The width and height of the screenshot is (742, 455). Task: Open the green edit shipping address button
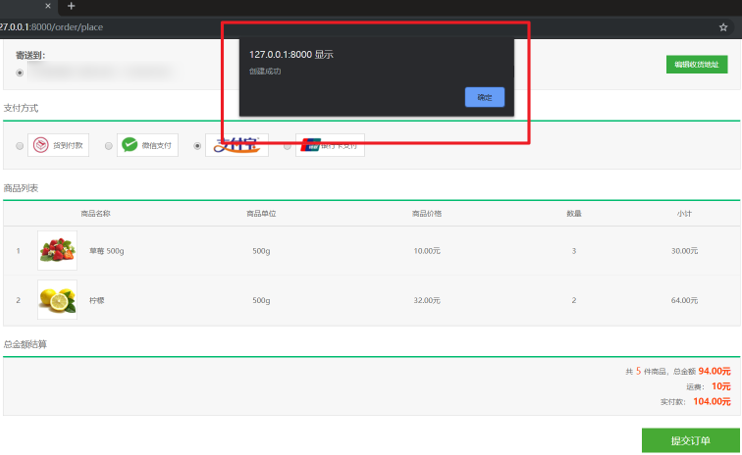[697, 64]
